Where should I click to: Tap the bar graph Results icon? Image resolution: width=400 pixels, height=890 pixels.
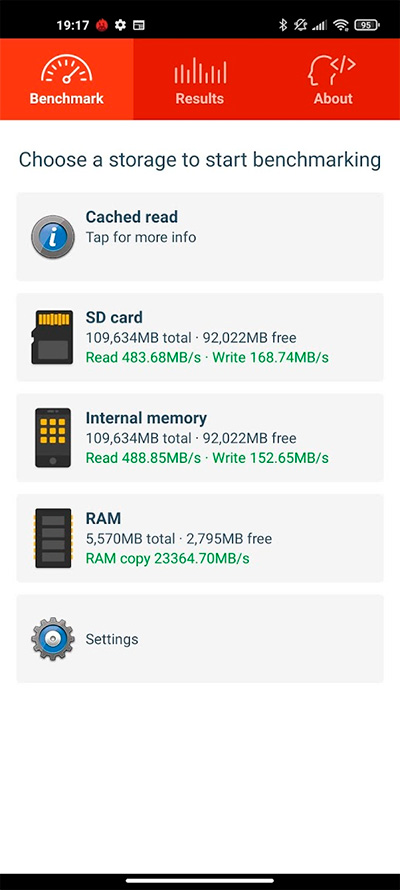200,70
